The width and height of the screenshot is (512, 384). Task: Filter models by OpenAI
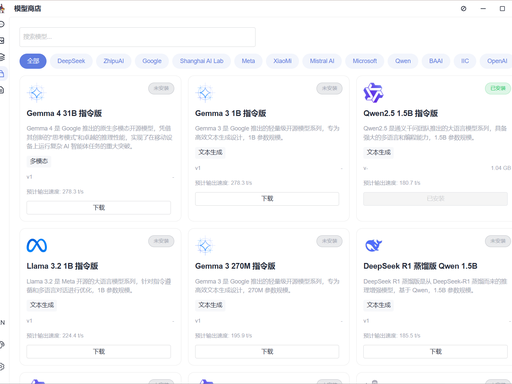click(x=497, y=61)
